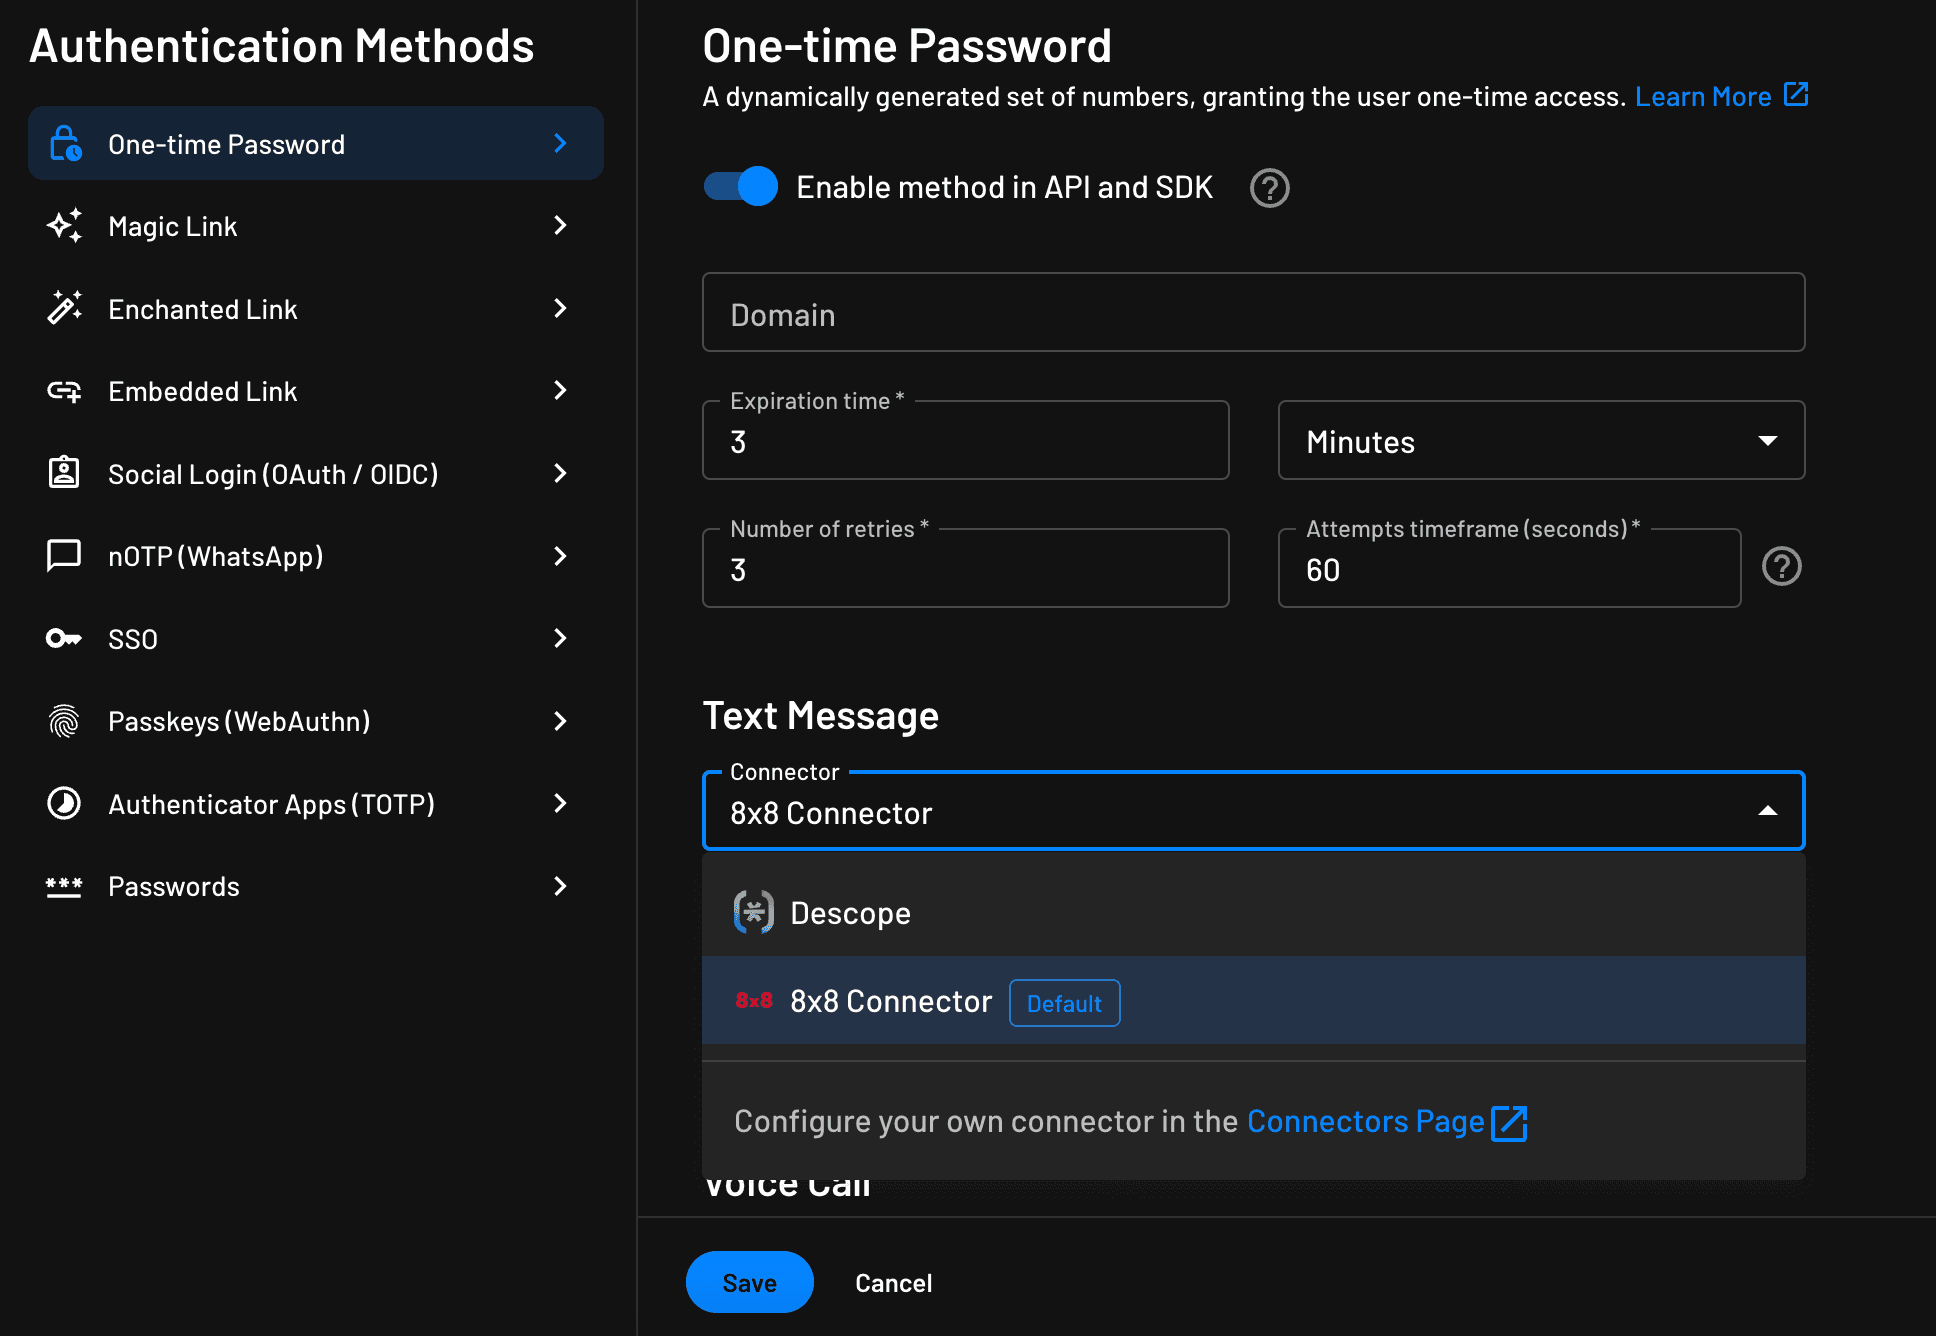This screenshot has width=1936, height=1336.
Task: Expand Passwords chevron arrow
Action: coord(560,886)
